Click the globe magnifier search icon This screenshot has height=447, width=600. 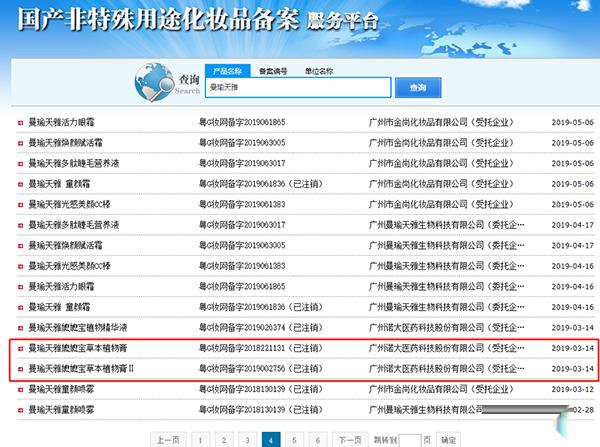pos(154,82)
